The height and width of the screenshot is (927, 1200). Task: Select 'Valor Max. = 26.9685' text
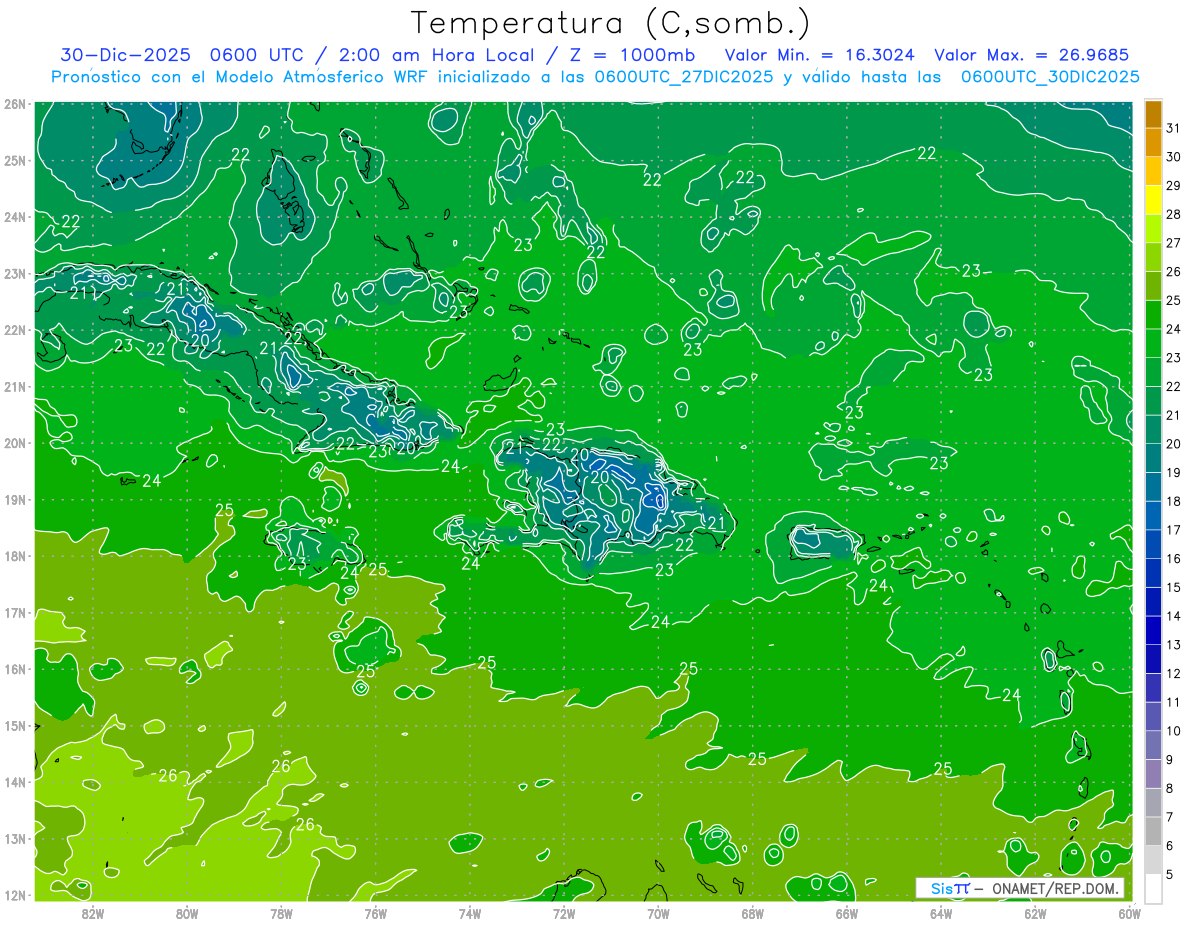pos(1031,55)
